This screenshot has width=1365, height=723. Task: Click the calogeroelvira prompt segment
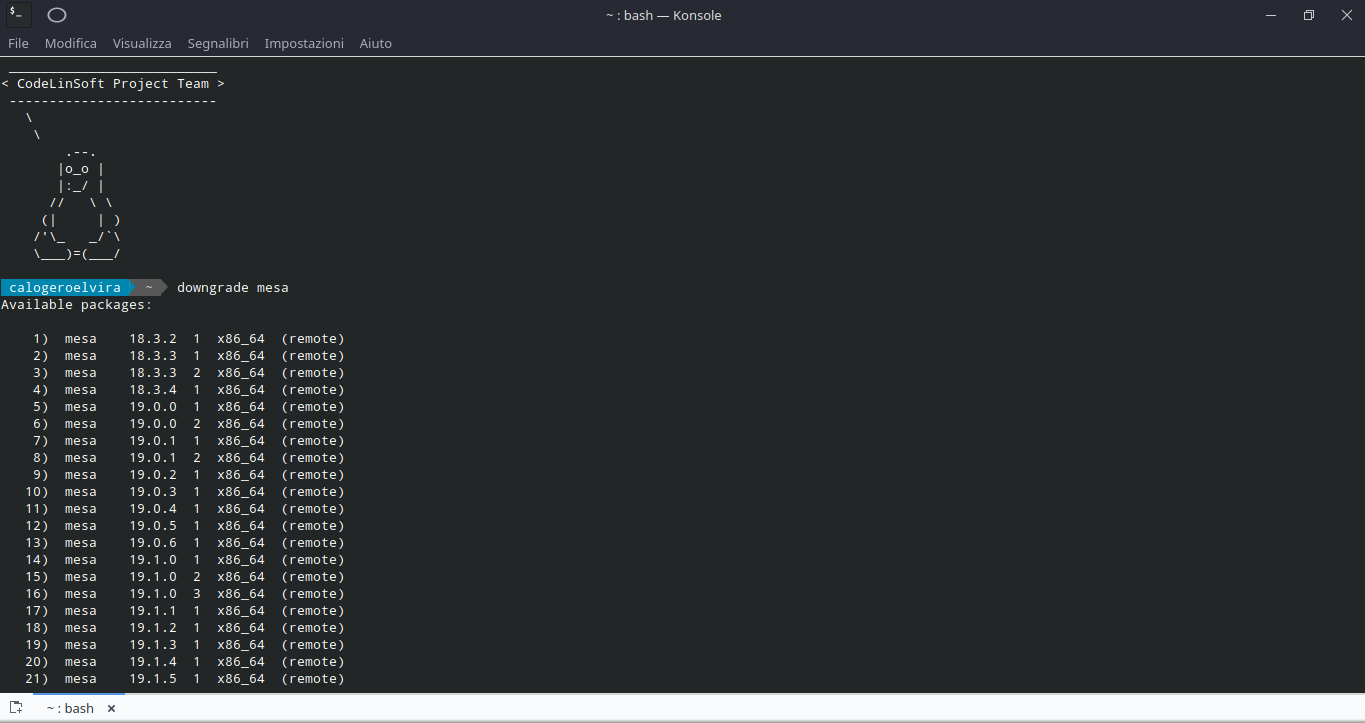pyautogui.click(x=64, y=288)
